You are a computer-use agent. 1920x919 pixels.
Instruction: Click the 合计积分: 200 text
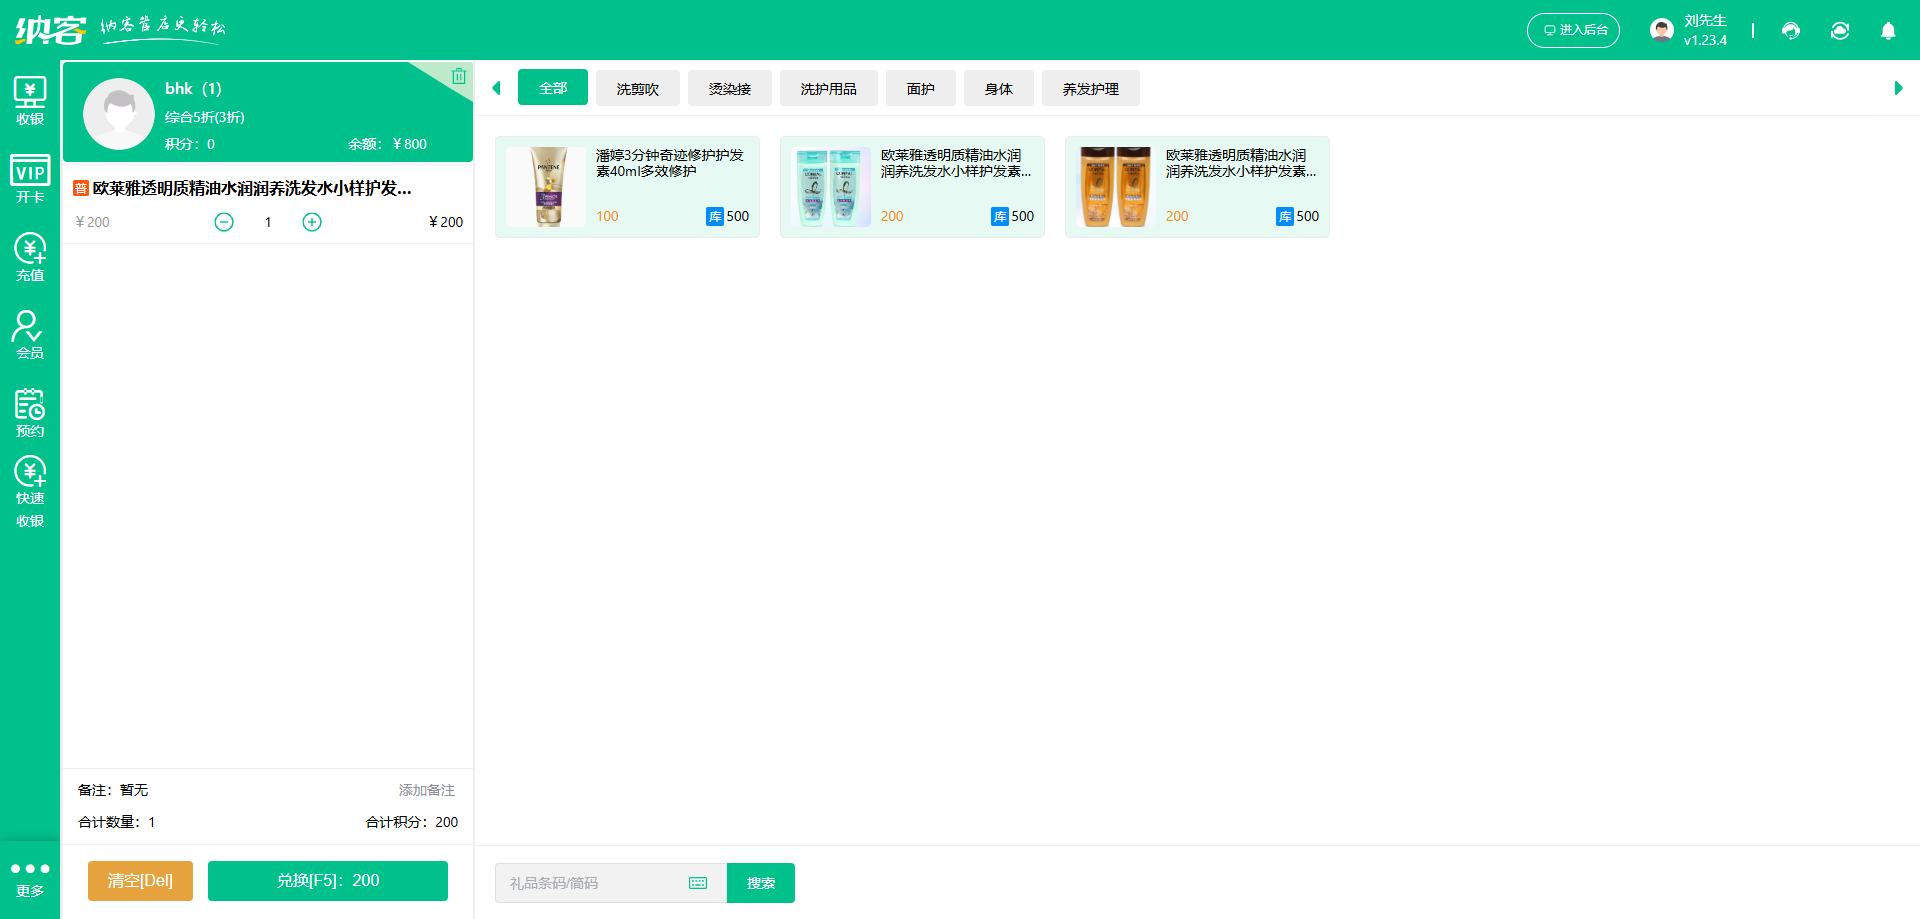tap(412, 822)
